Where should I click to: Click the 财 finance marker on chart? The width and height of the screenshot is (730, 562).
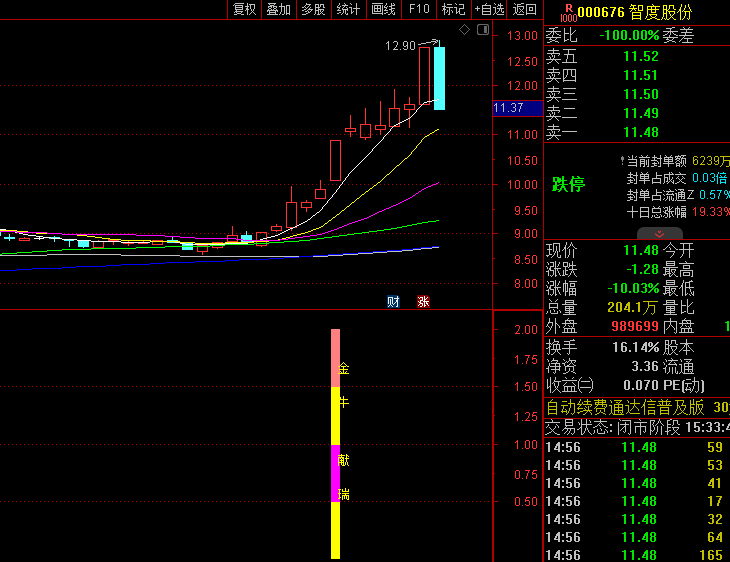(393, 302)
